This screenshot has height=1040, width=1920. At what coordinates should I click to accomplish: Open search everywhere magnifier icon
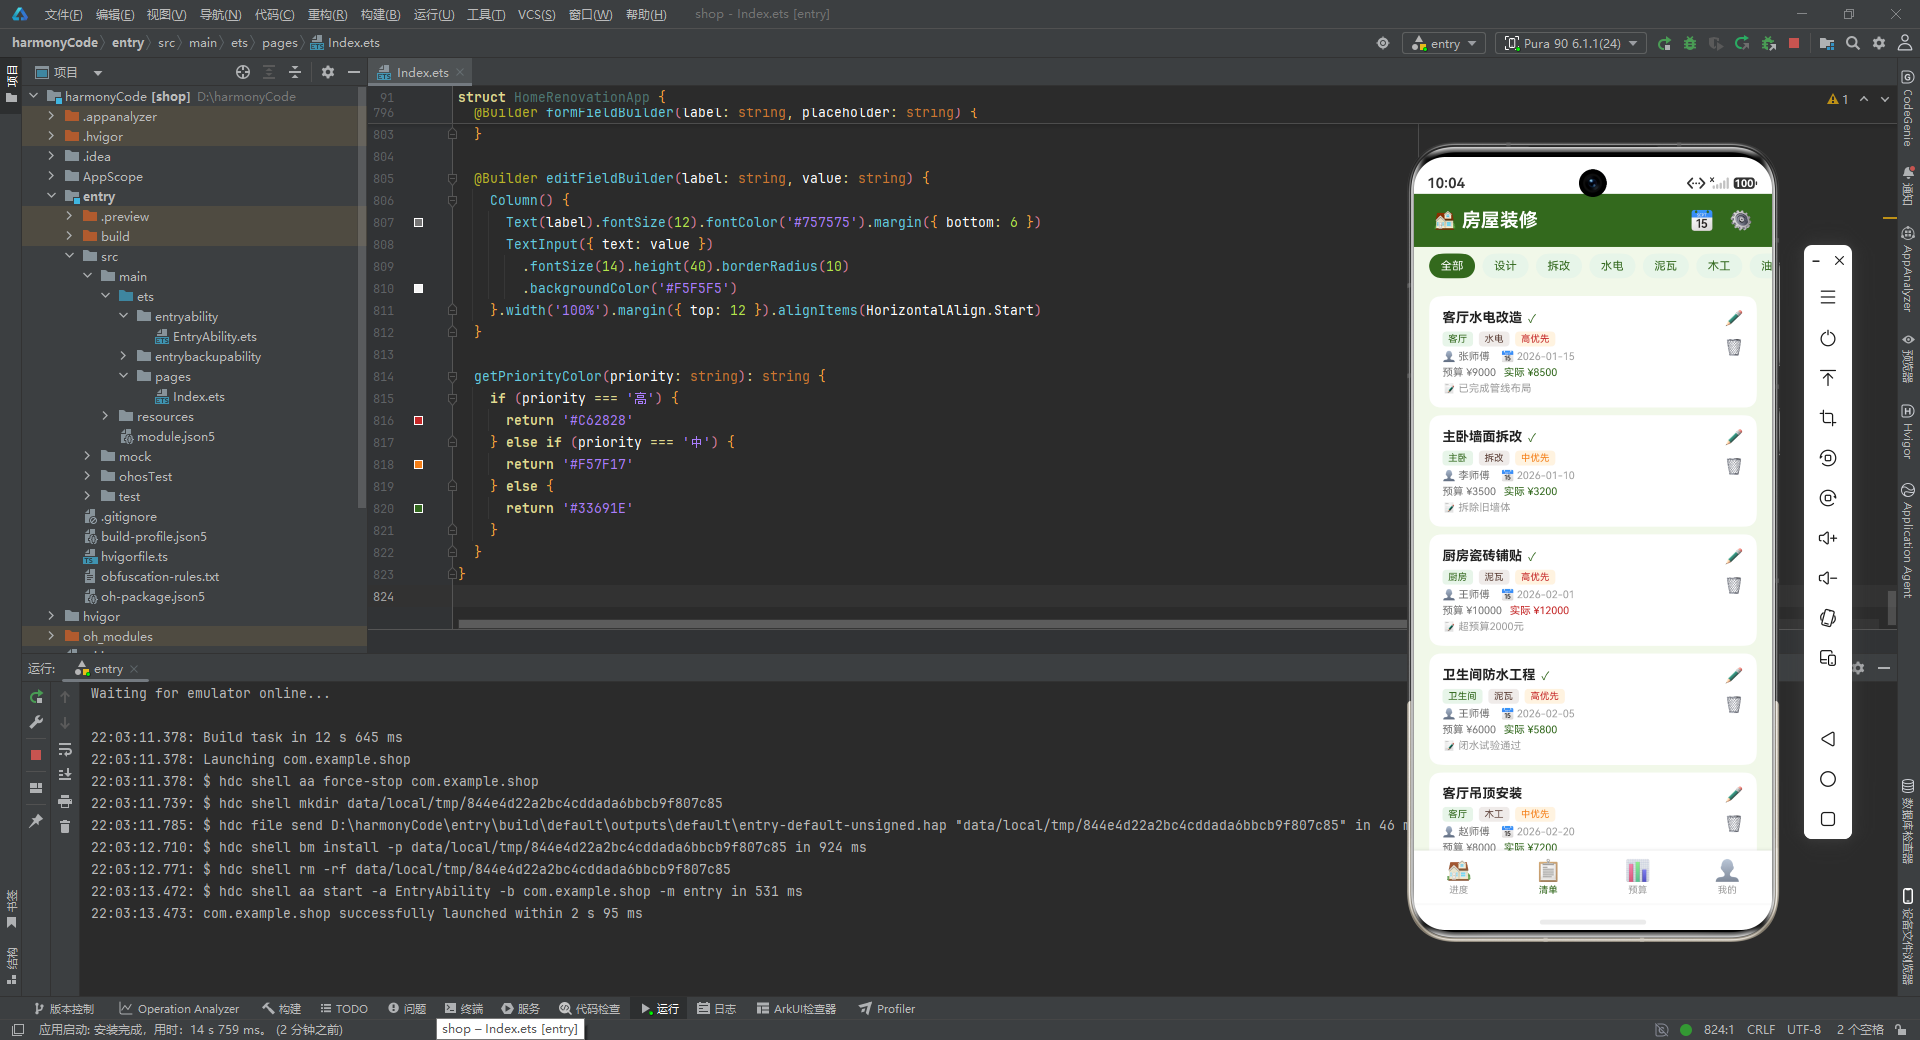pyautogui.click(x=1853, y=43)
